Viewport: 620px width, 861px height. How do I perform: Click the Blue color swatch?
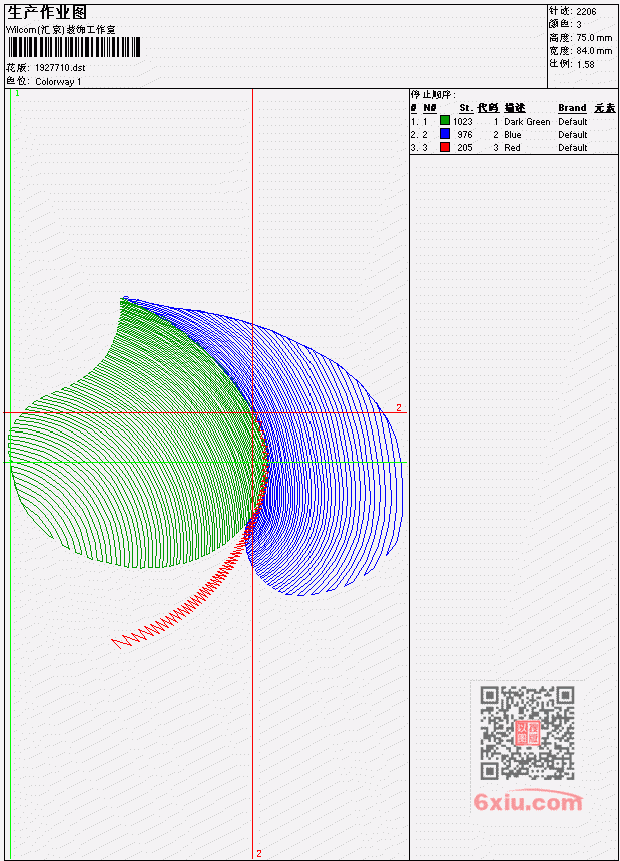445,134
